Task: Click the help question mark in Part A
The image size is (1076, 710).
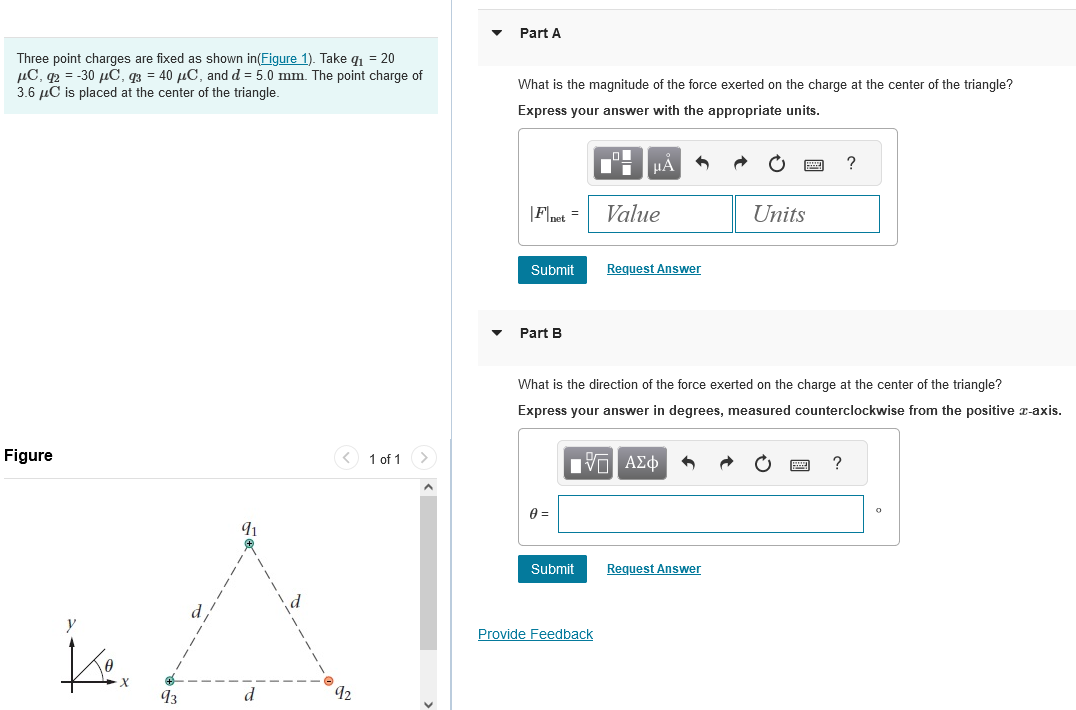Action: click(850, 163)
